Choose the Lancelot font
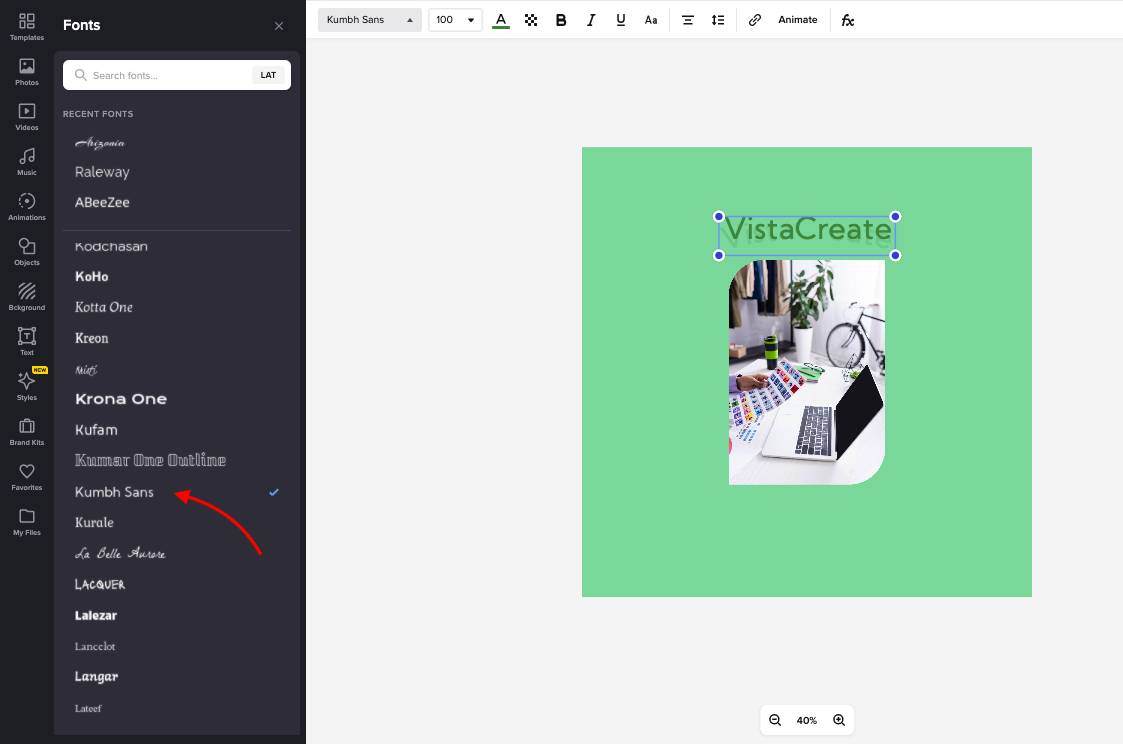1123x744 pixels. click(95, 646)
